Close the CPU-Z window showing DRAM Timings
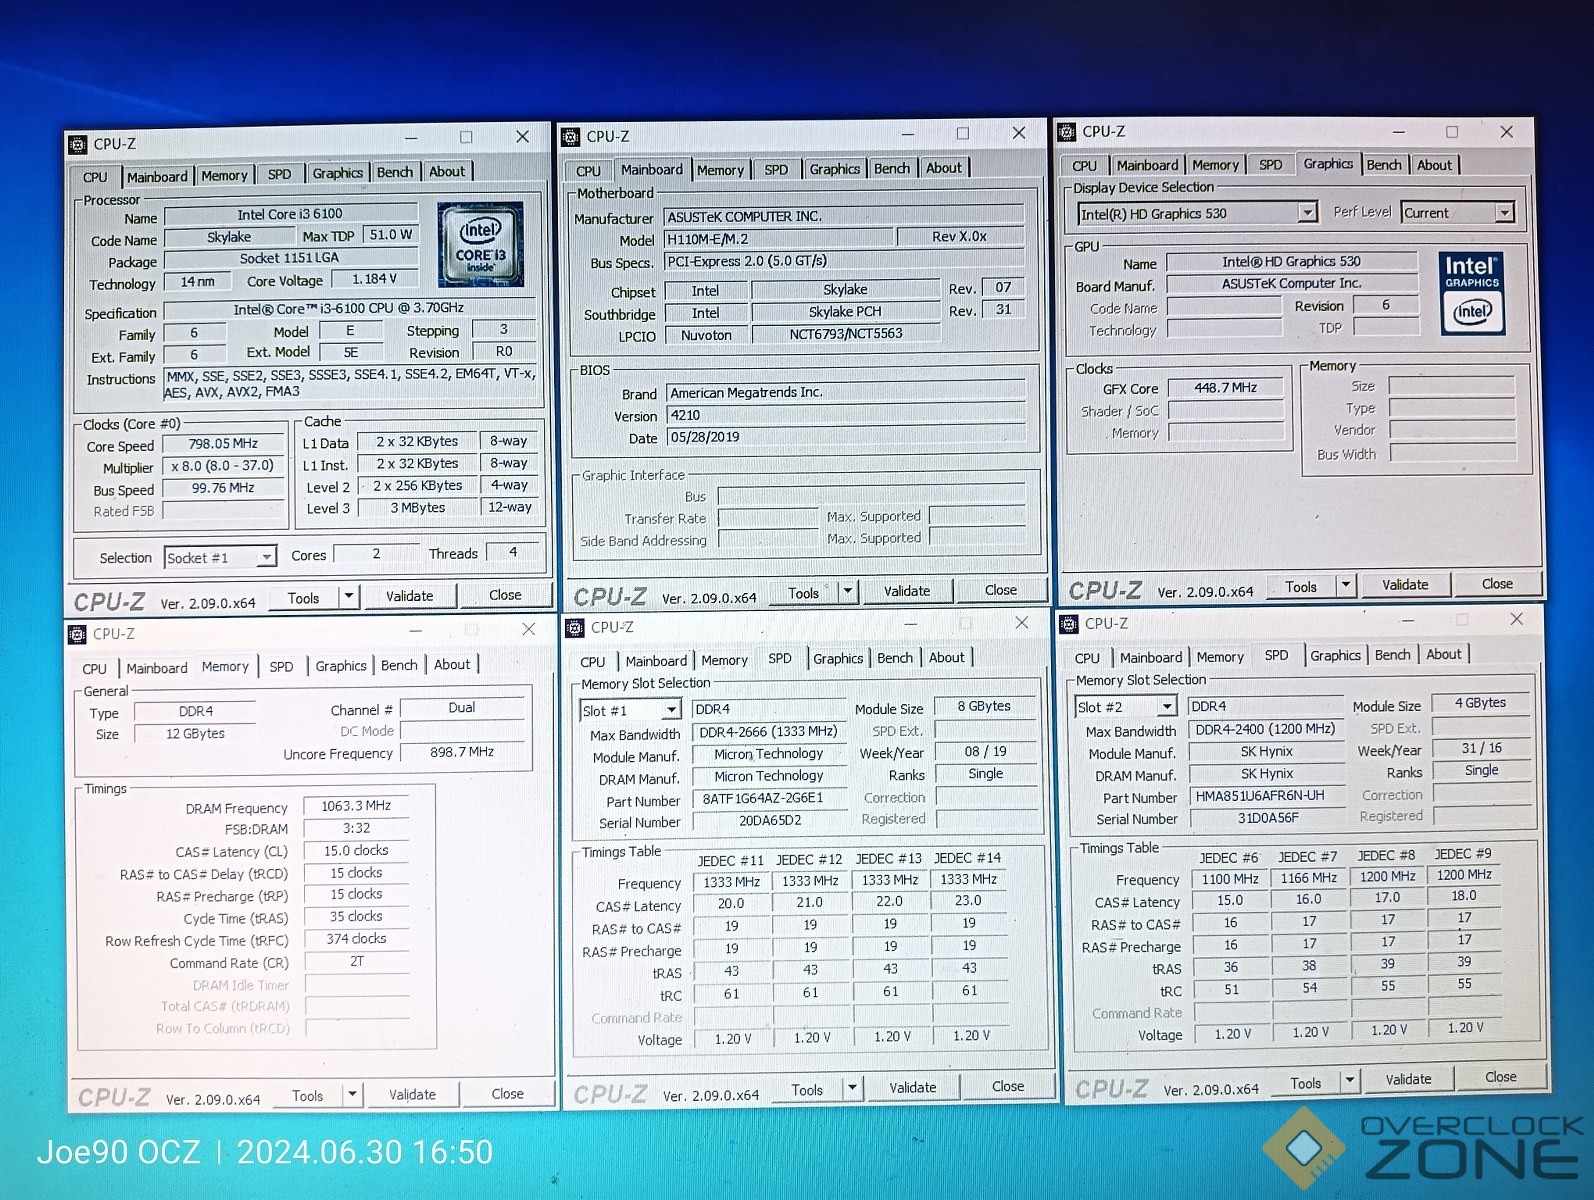This screenshot has height=1200, width=1594. pyautogui.click(x=529, y=629)
